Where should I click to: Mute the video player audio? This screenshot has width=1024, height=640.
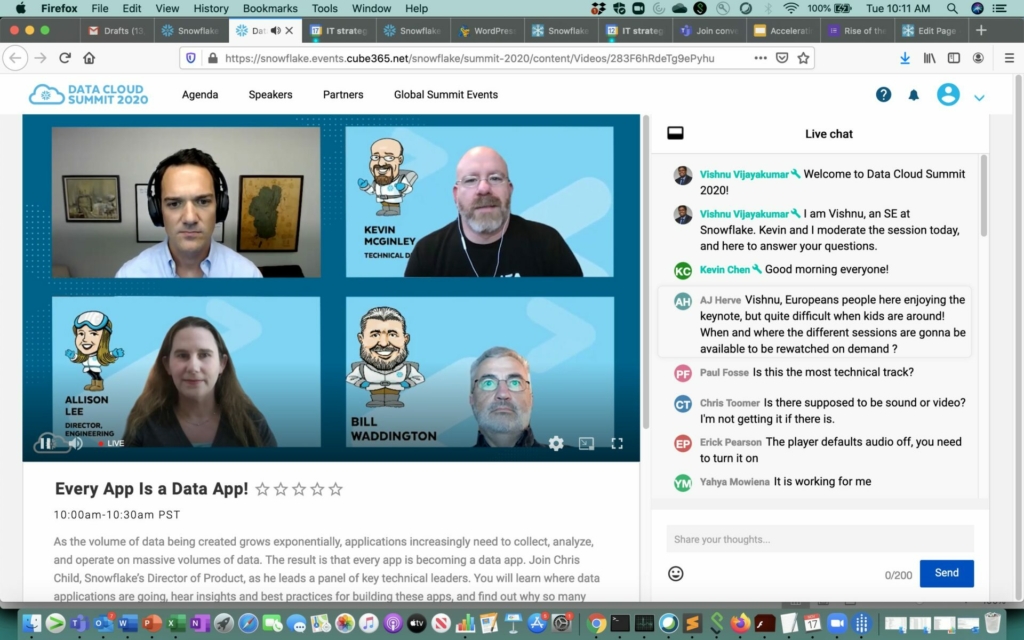coord(76,443)
